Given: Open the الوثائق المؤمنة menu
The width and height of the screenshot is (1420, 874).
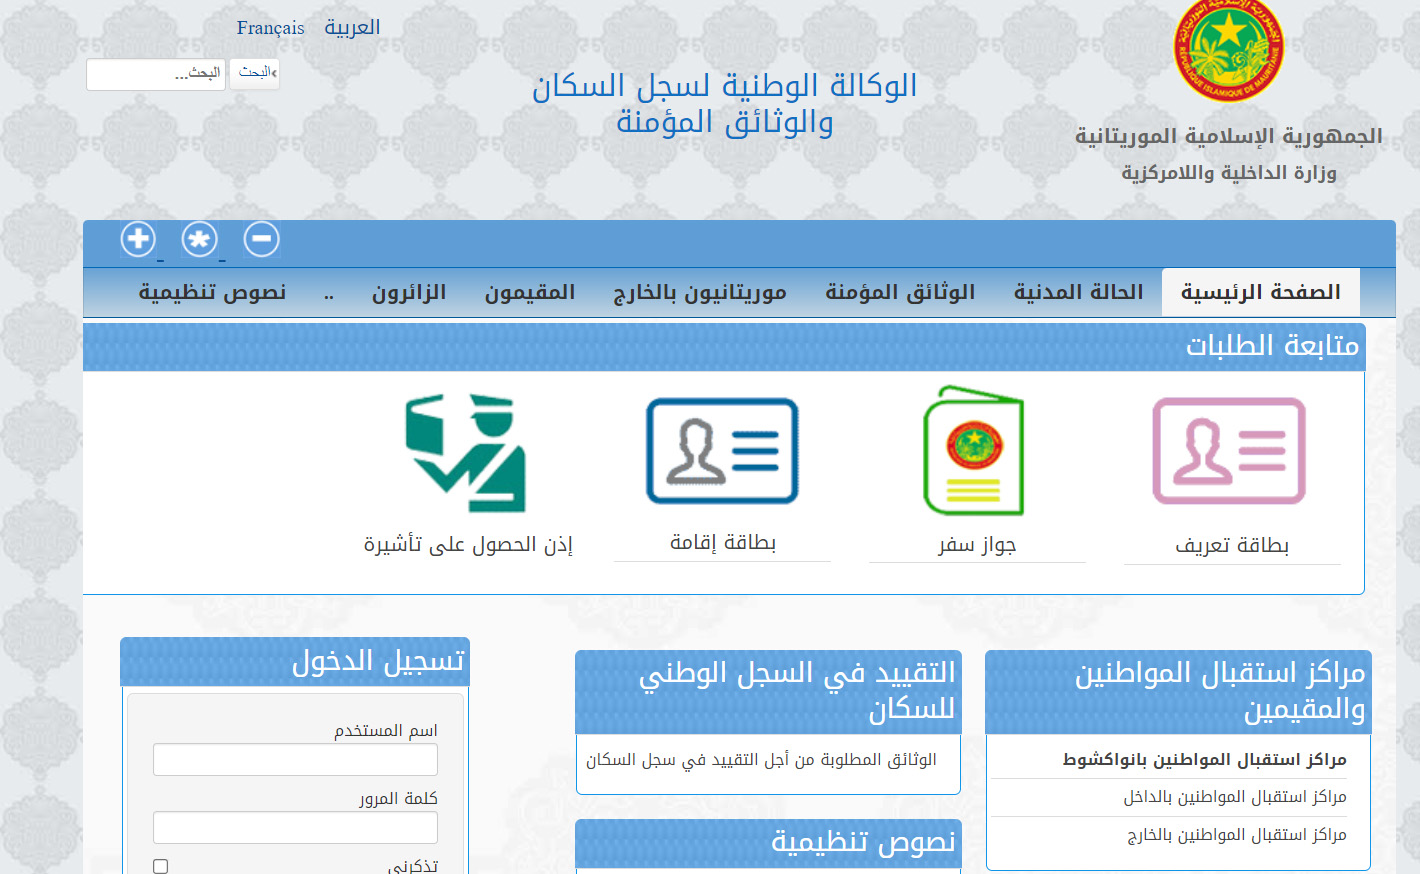Looking at the screenshot, I should (900, 292).
